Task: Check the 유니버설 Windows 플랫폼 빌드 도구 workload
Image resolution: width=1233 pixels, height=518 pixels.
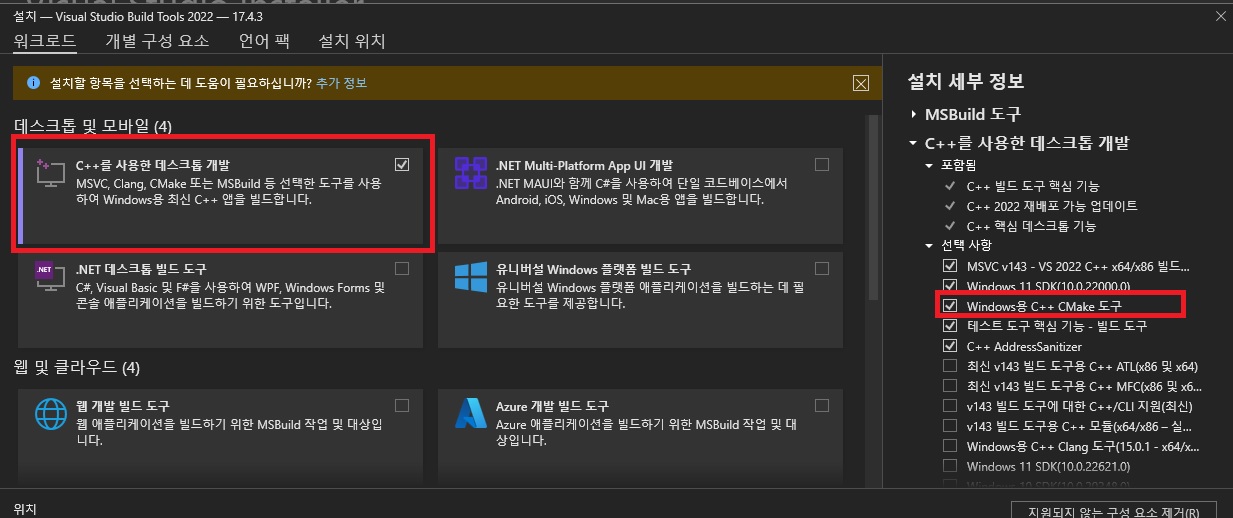Action: point(822,268)
